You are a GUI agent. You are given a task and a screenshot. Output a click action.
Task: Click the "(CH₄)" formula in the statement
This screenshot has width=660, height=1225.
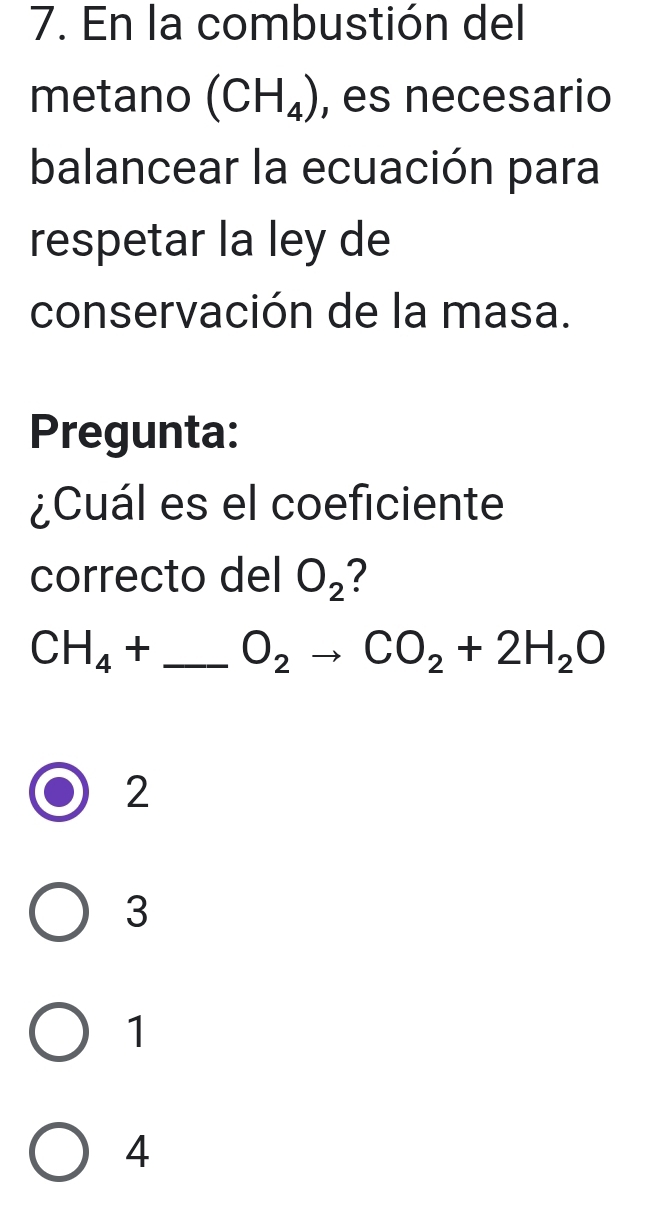[269, 100]
